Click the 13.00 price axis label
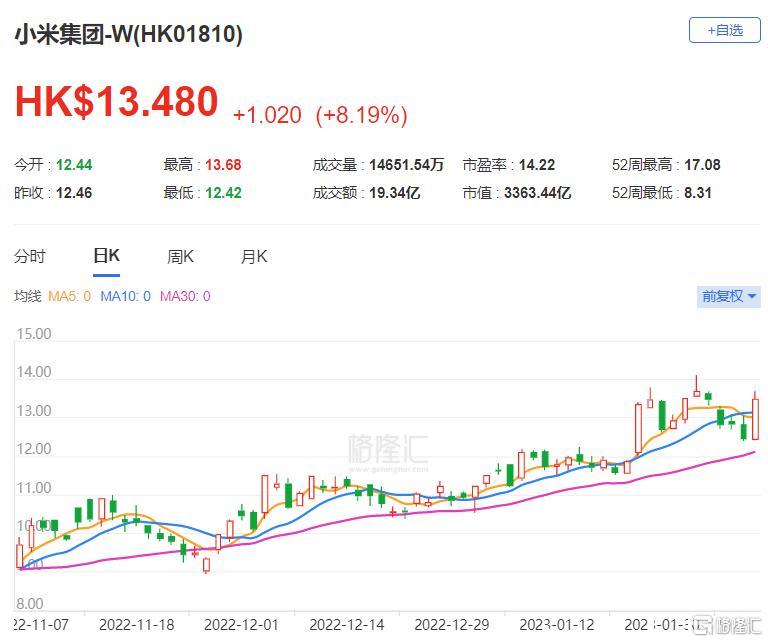This screenshot has width=768, height=642. click(x=34, y=411)
